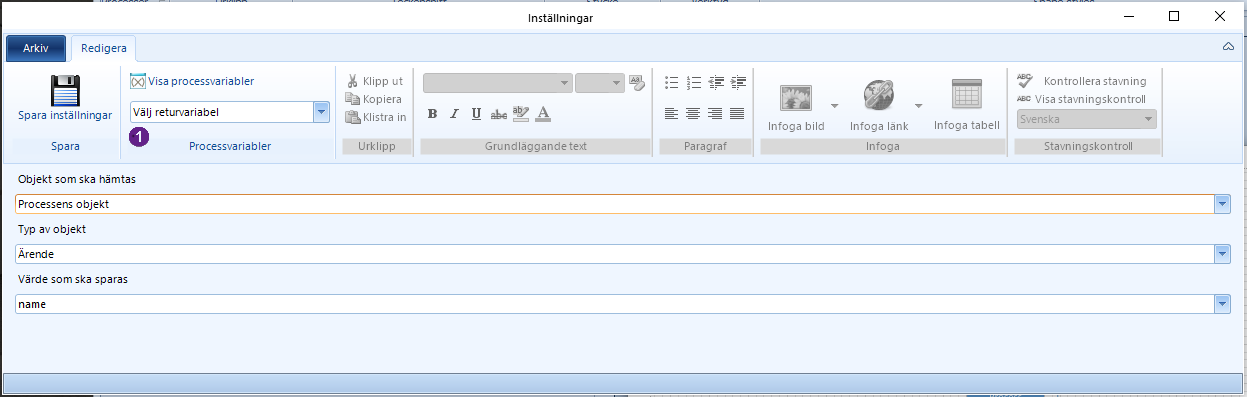Click the increase indent icon
The height and width of the screenshot is (397, 1247).
(738, 82)
